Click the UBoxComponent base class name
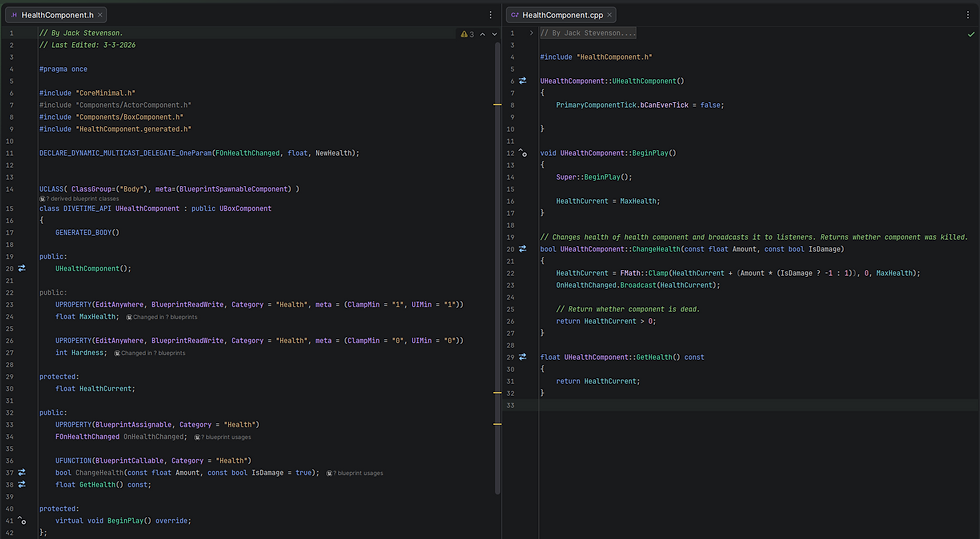980x539 pixels. pos(245,208)
